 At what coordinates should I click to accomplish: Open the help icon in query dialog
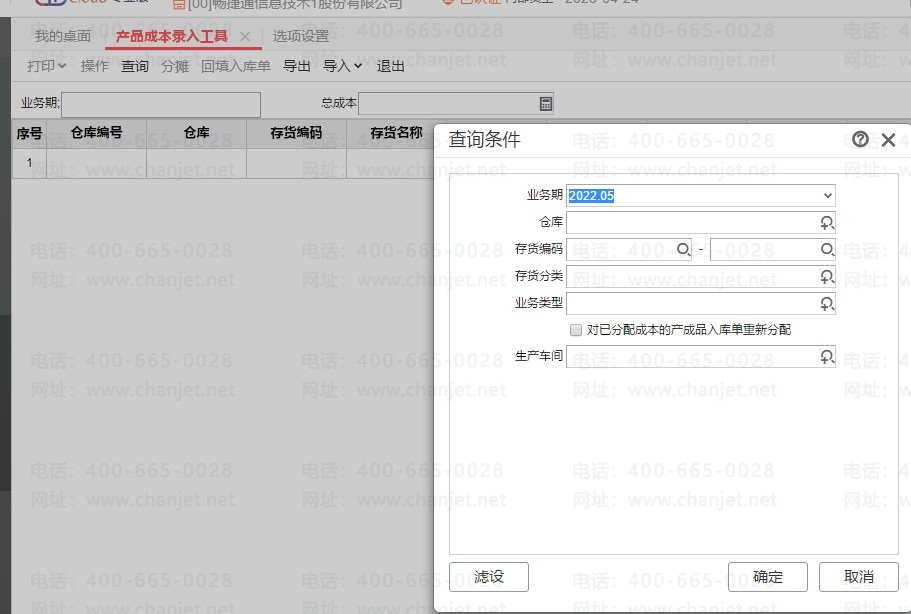pos(860,139)
